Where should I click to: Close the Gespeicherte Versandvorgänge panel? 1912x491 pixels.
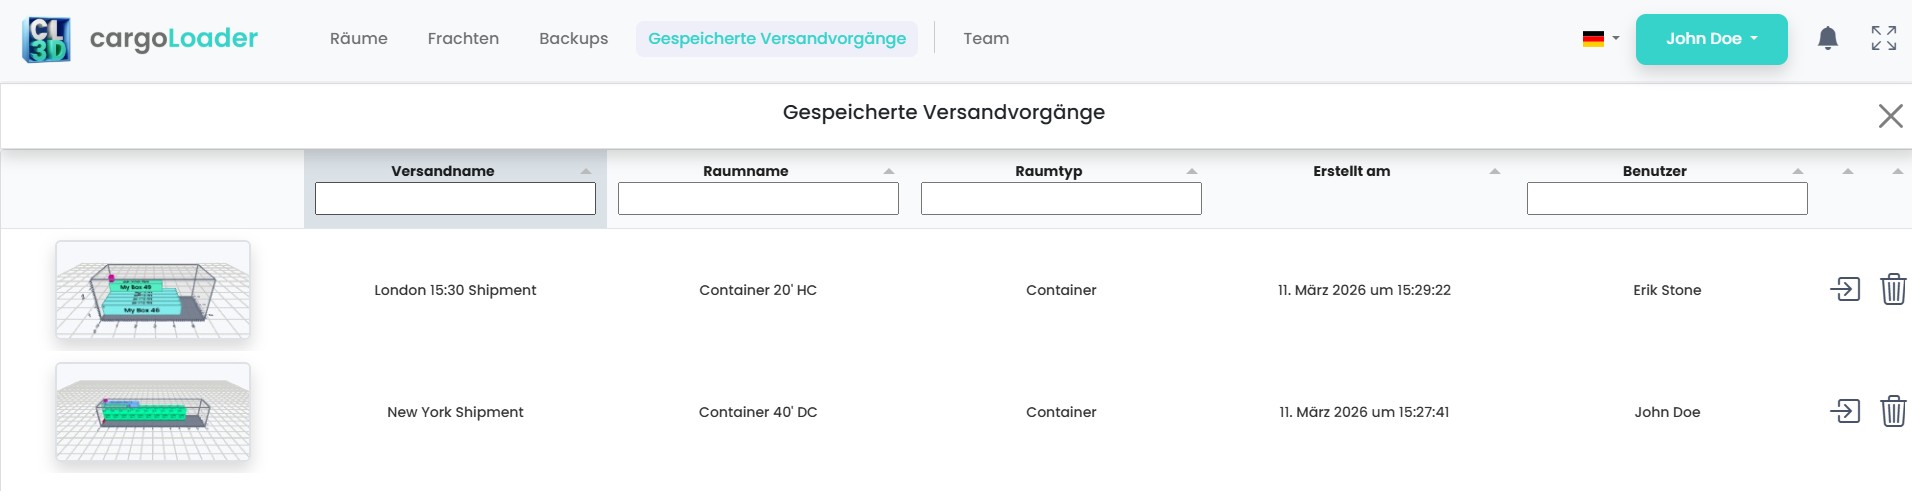(x=1889, y=116)
